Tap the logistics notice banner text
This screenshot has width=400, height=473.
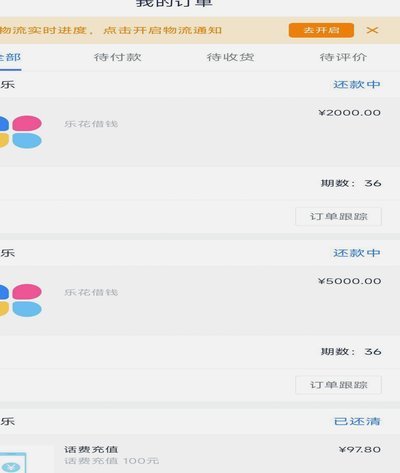[111, 30]
